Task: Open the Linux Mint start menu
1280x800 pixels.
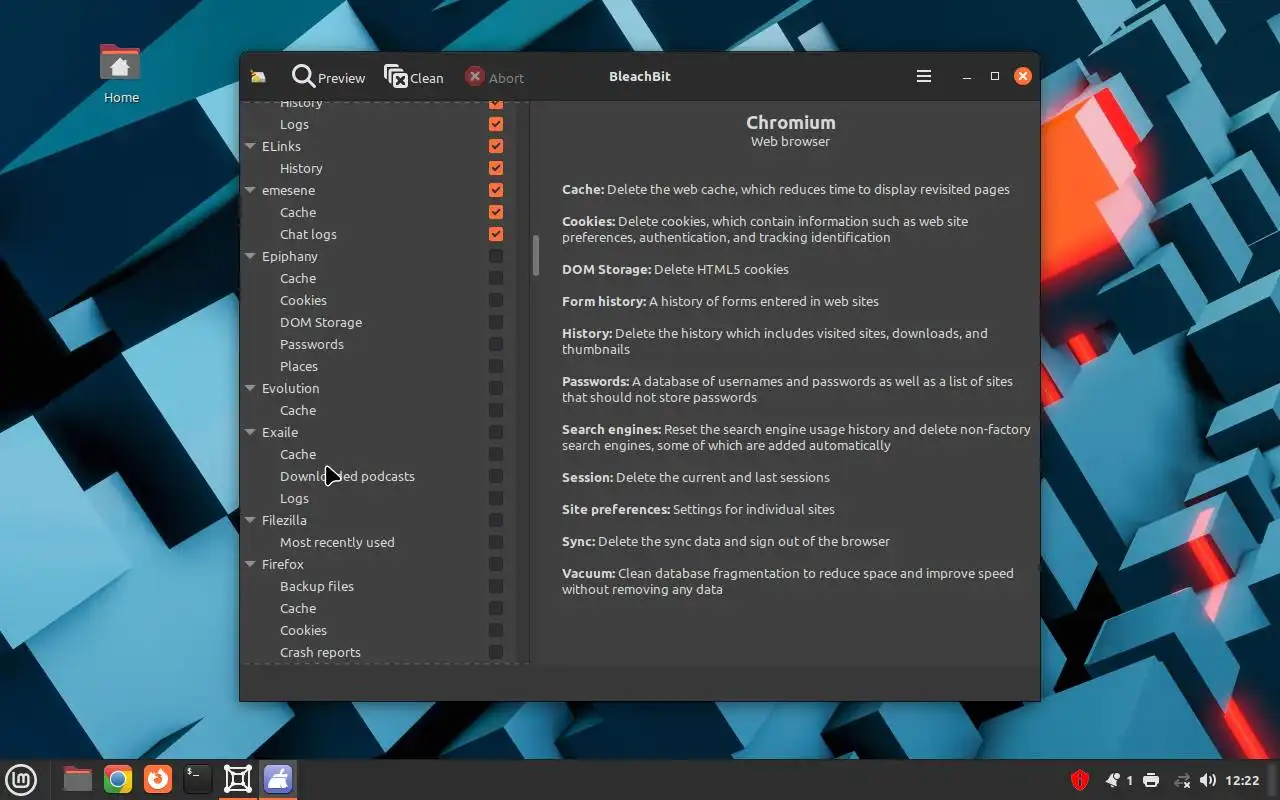Action: [x=22, y=779]
